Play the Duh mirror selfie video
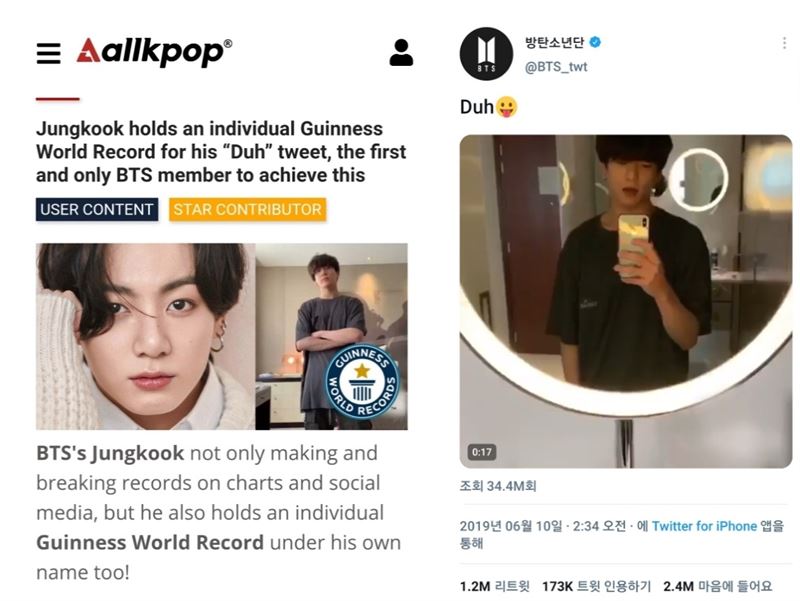The image size is (800, 601). click(x=626, y=301)
